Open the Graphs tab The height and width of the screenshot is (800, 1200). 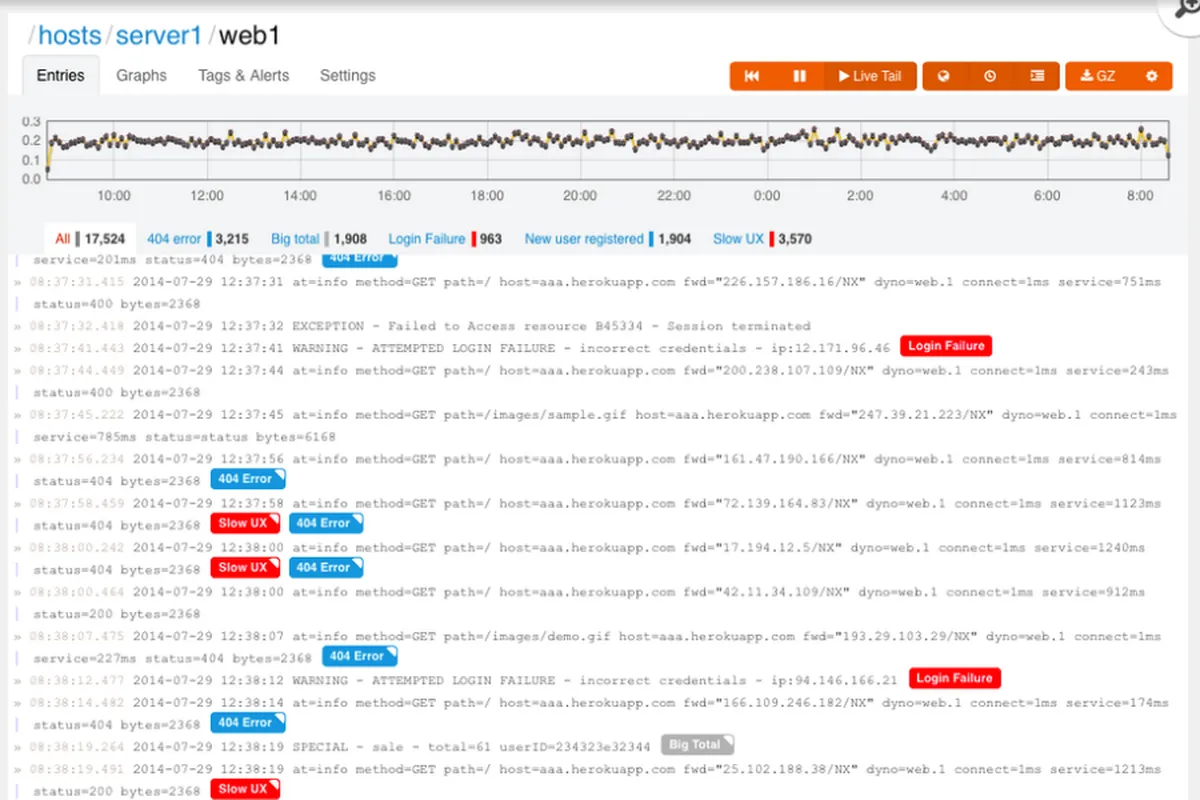coord(141,75)
